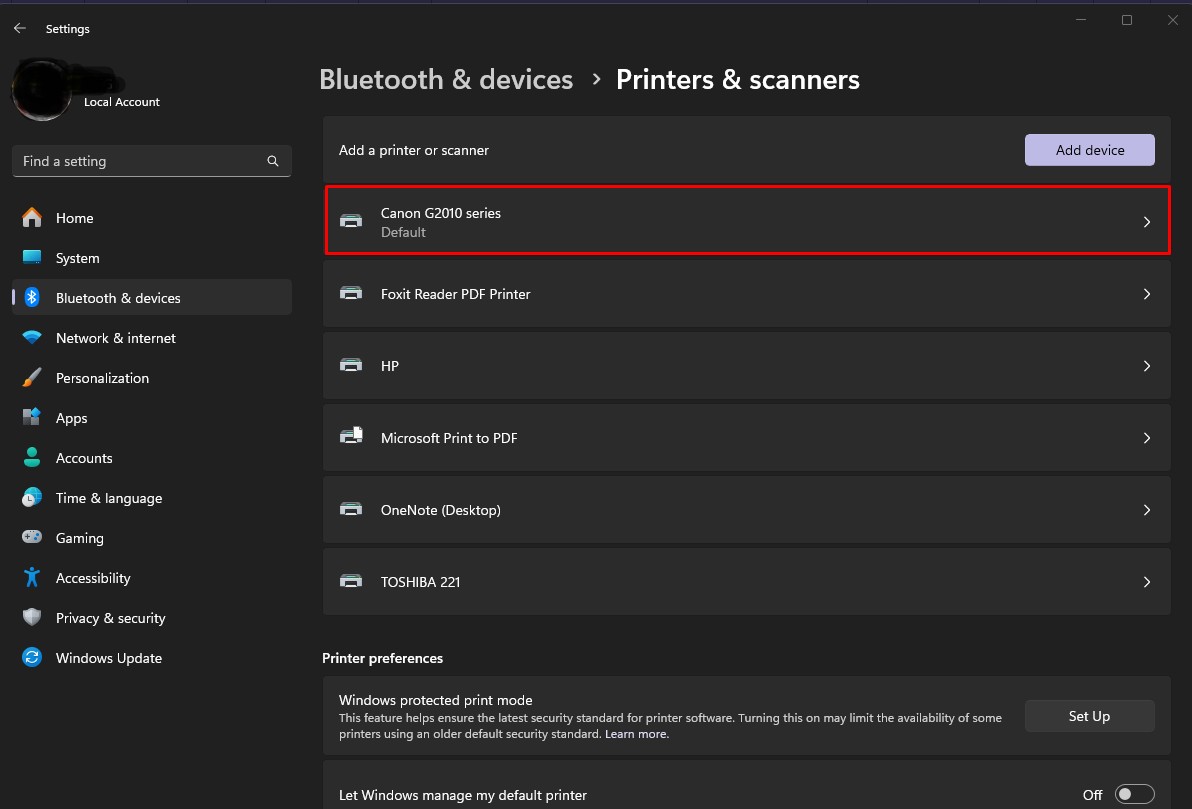Click the Privacy & security shield icon
1192x809 pixels.
32,617
